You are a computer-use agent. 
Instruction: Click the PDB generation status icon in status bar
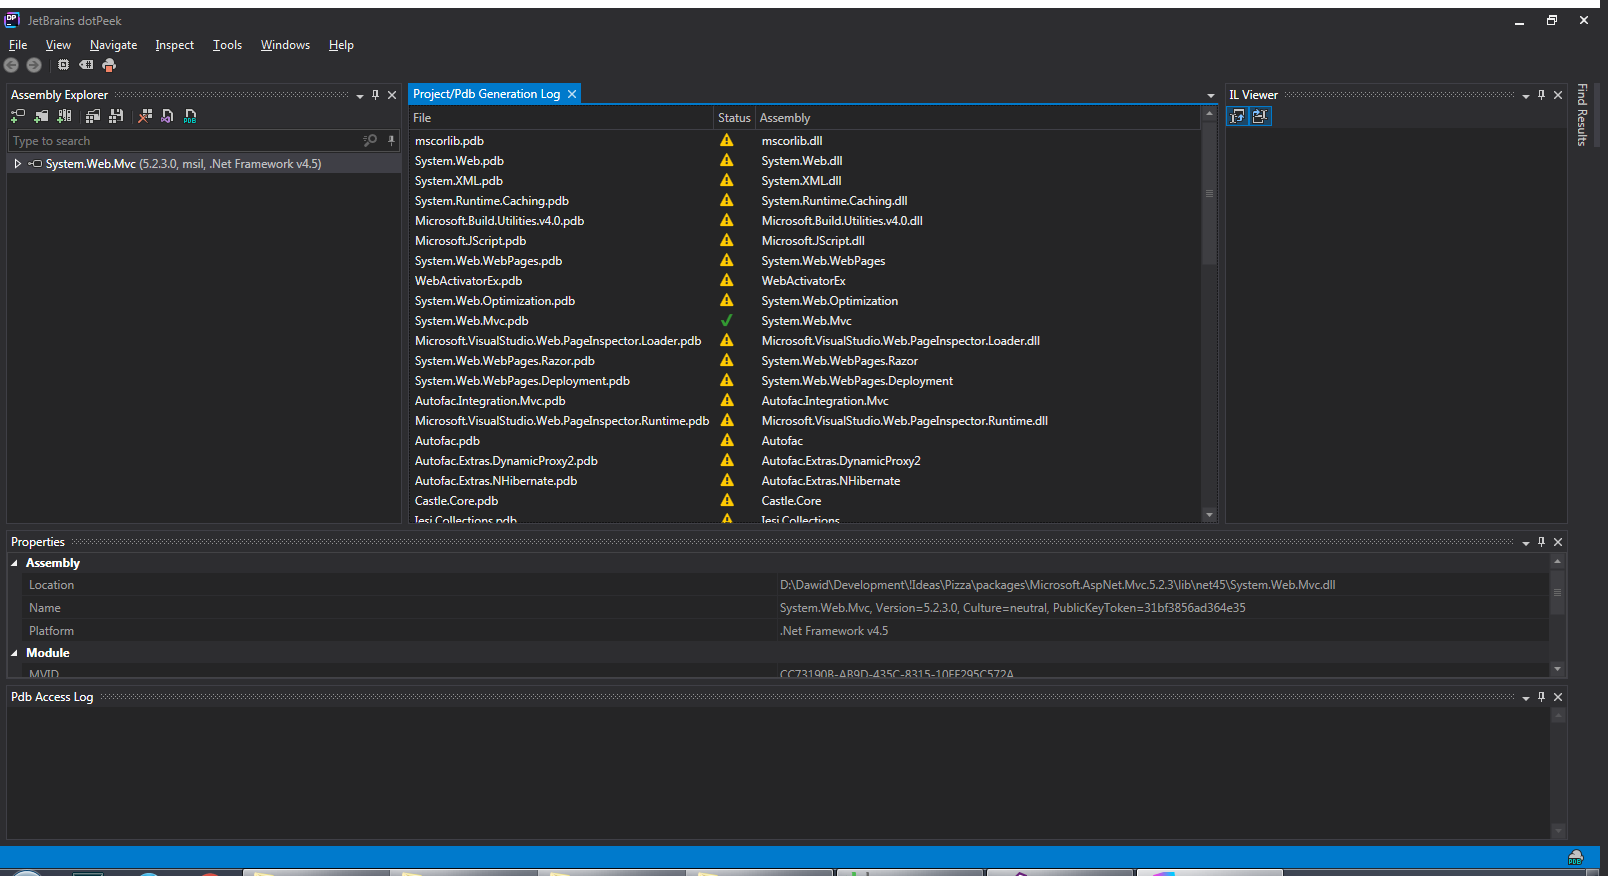point(1575,858)
